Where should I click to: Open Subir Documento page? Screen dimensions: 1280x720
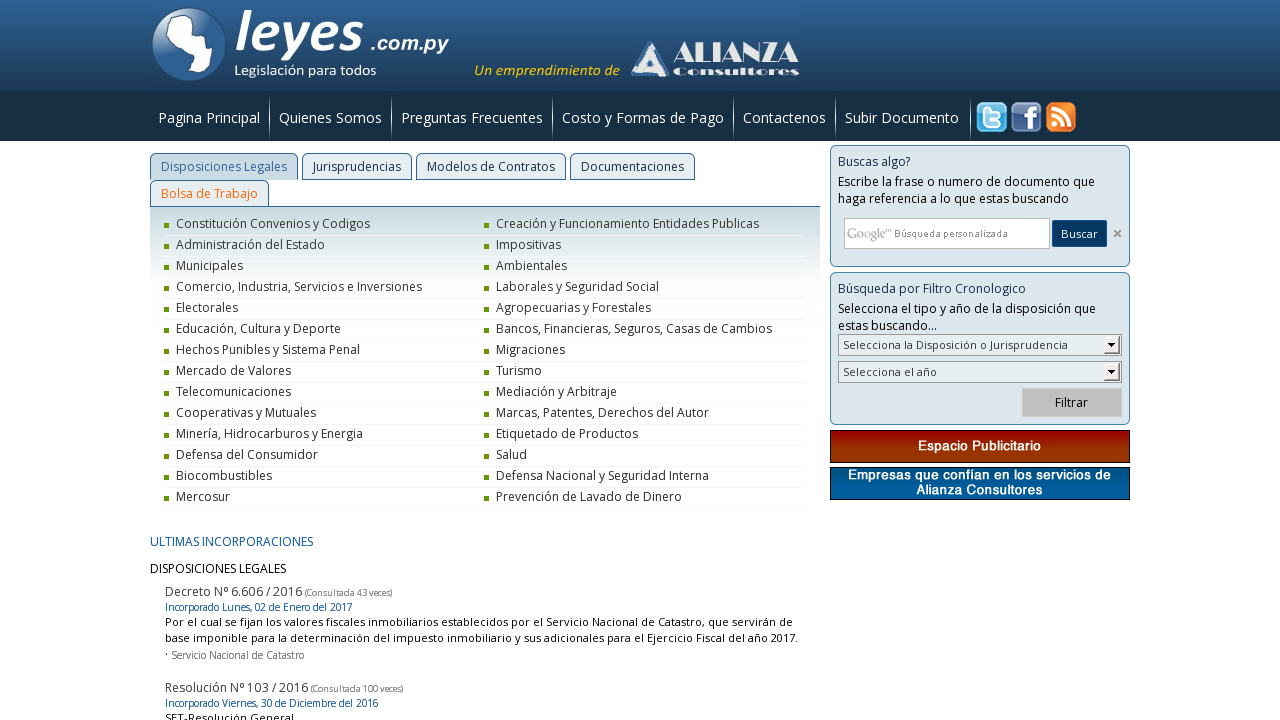click(x=902, y=118)
